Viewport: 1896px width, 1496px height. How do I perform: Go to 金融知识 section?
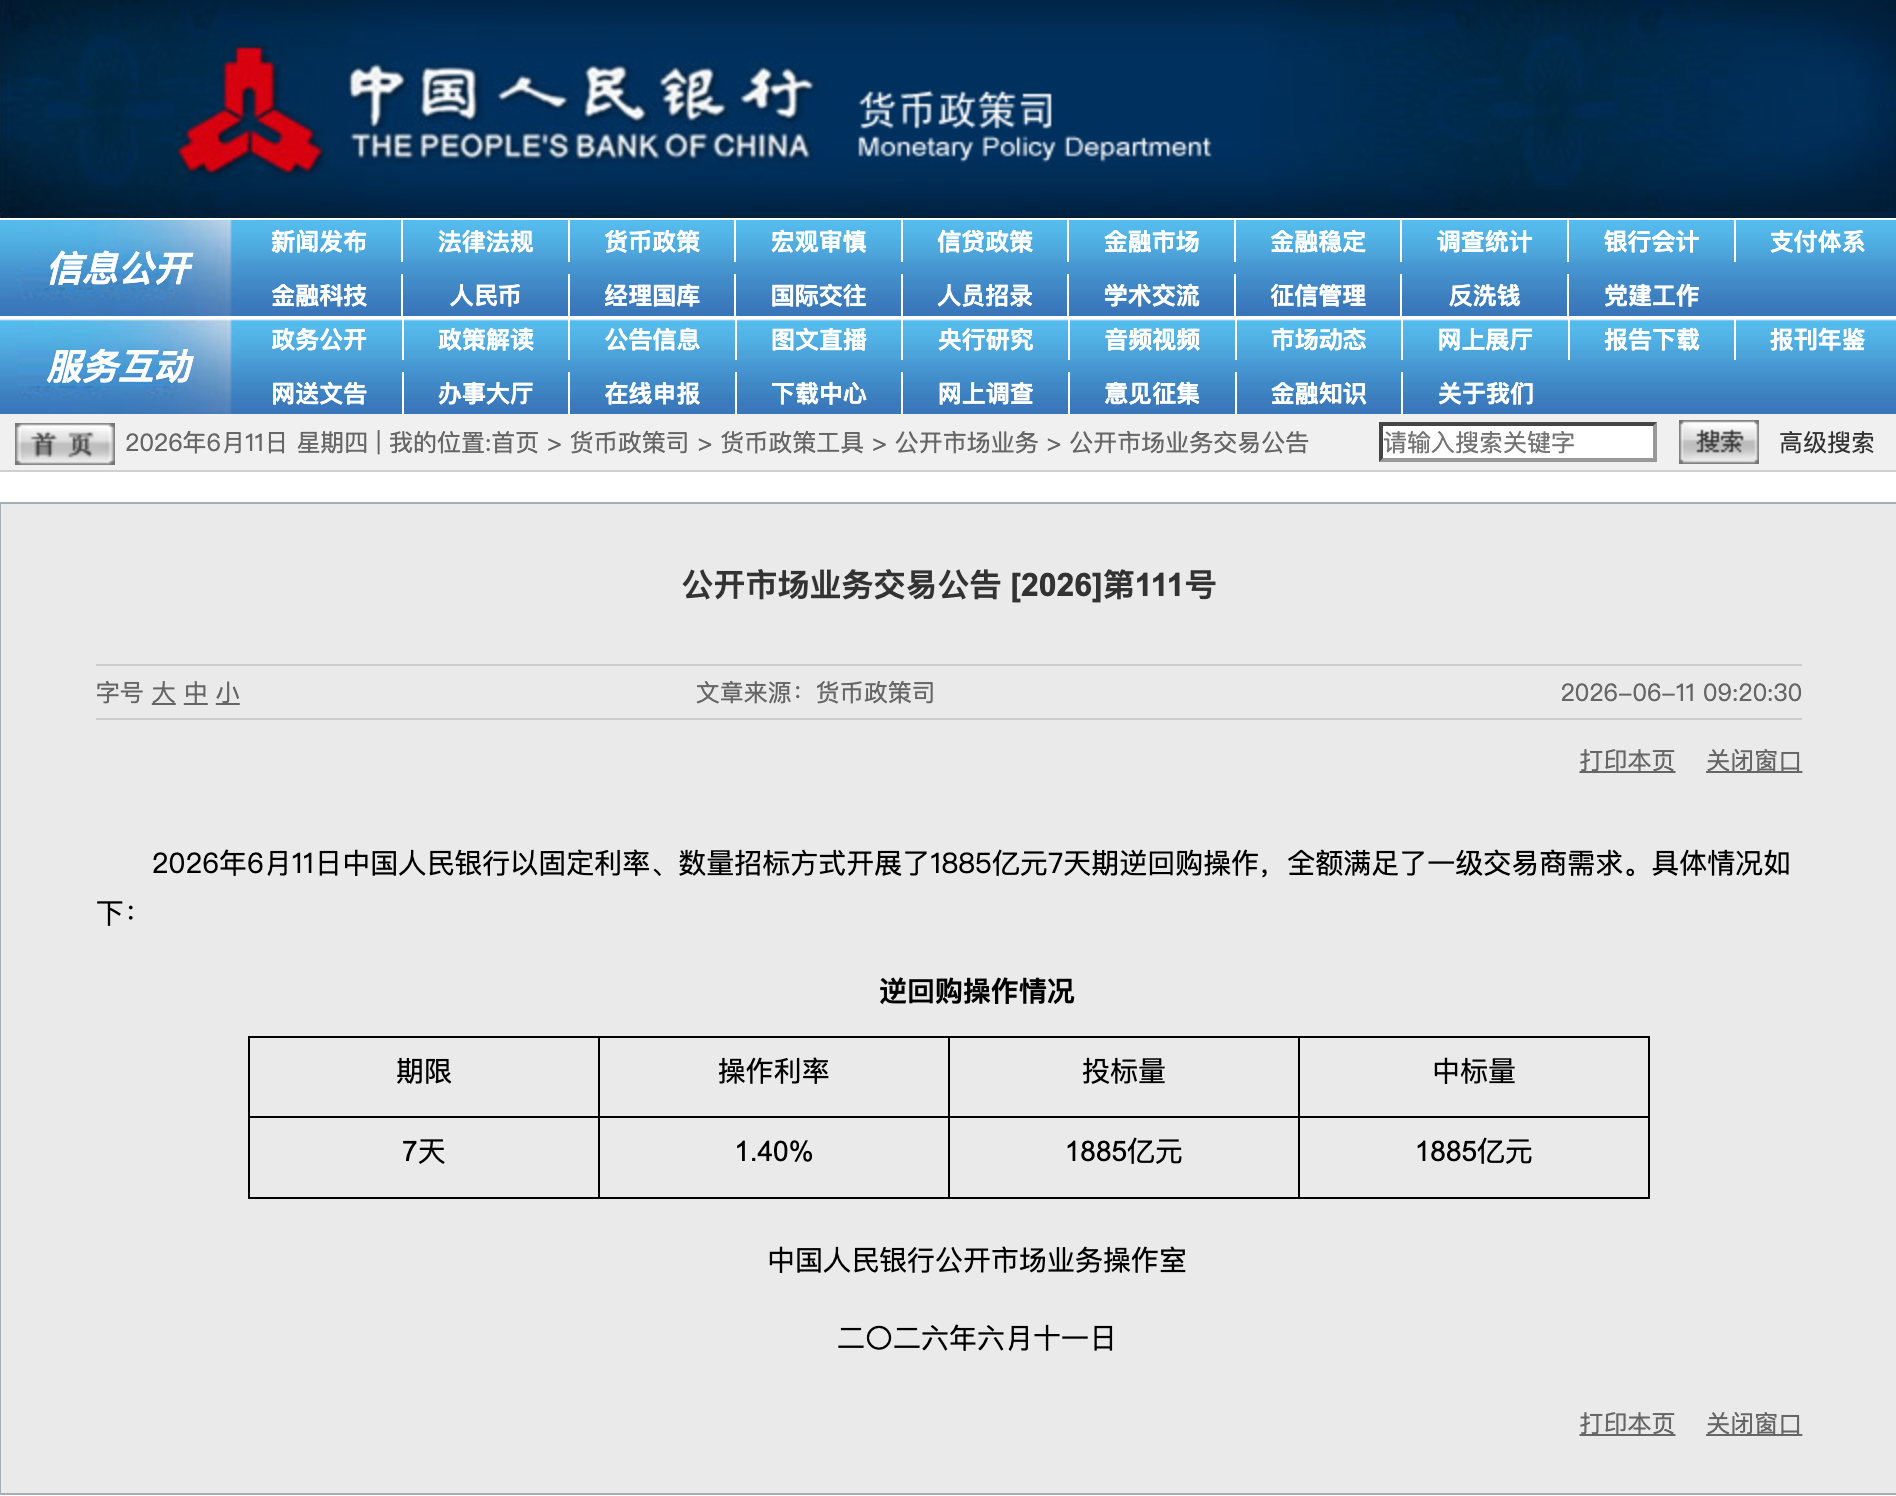[1318, 394]
